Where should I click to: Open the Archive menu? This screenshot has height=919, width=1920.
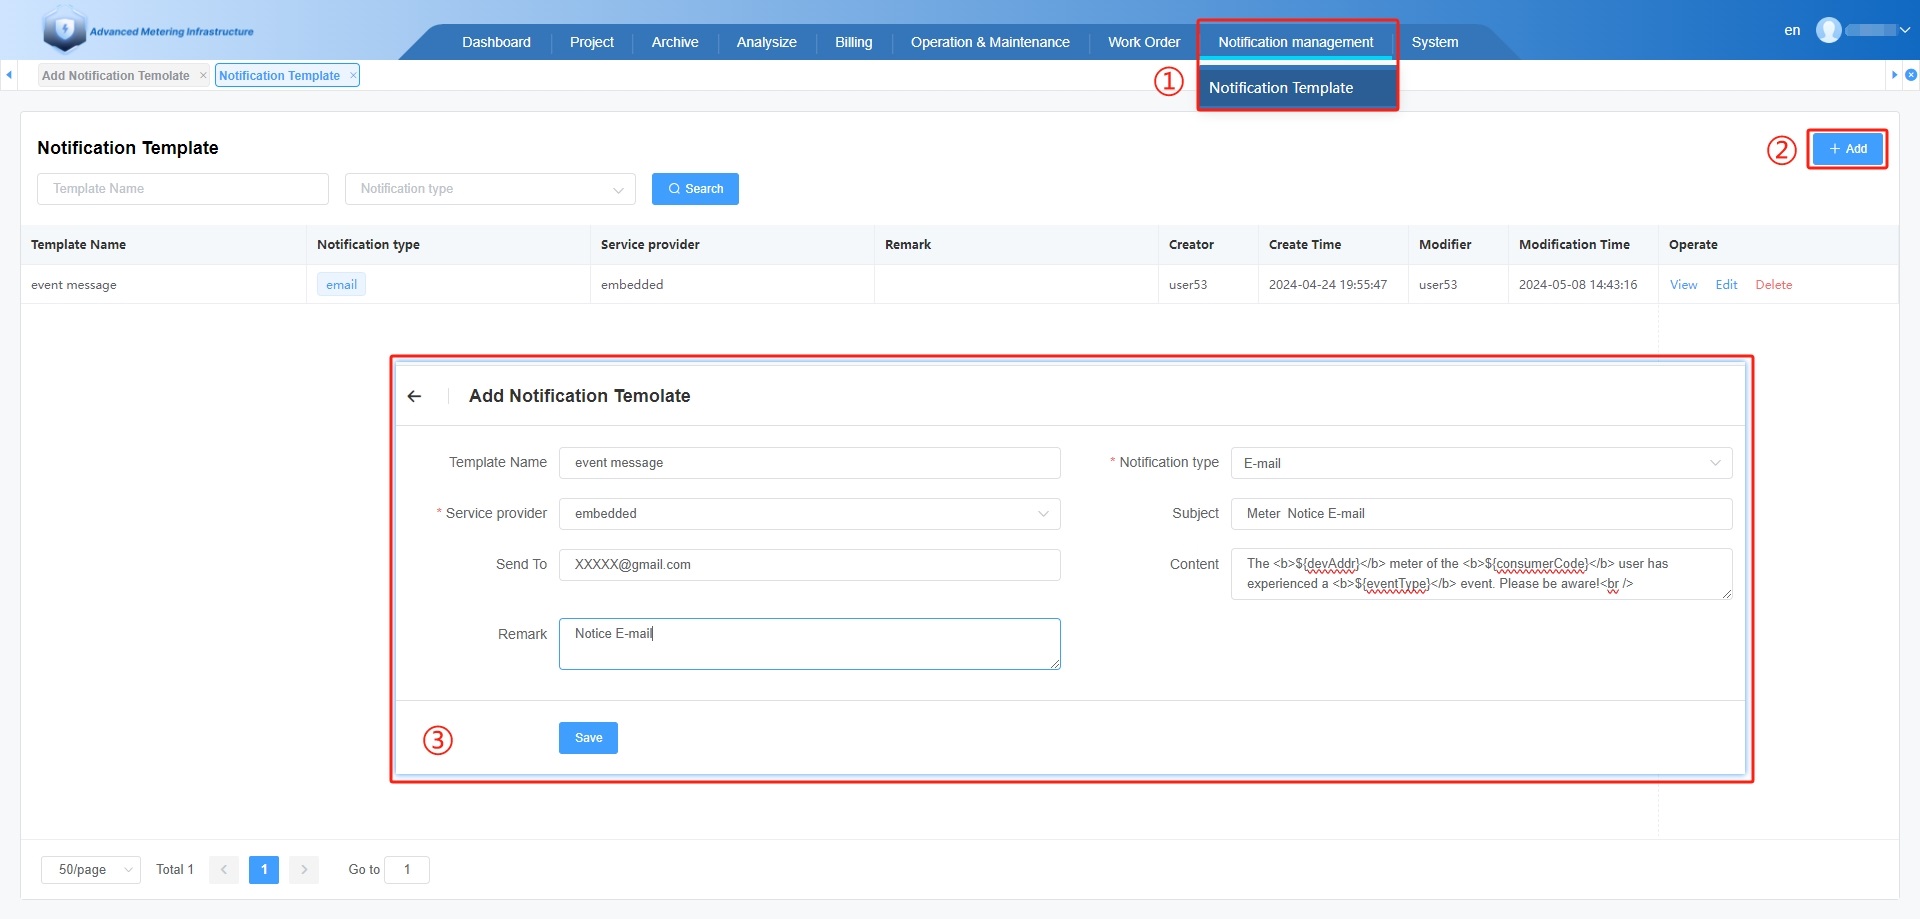(x=675, y=42)
